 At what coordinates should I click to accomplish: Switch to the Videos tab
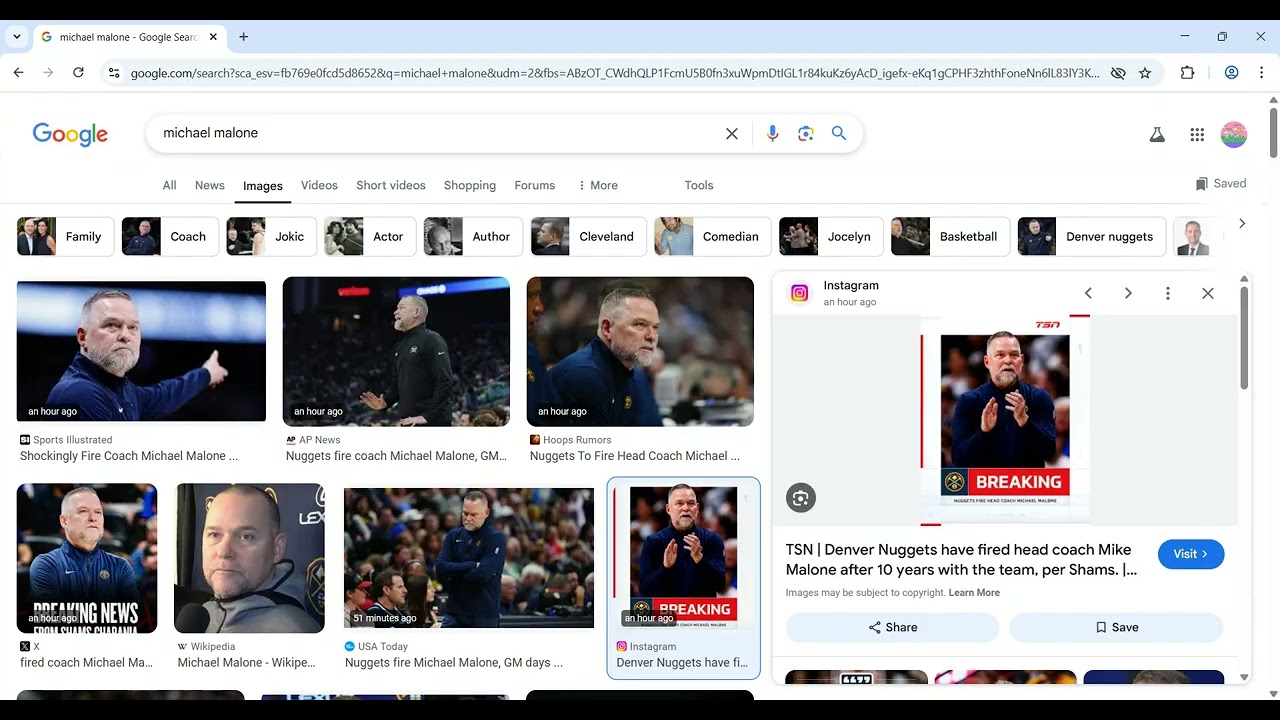[319, 185]
